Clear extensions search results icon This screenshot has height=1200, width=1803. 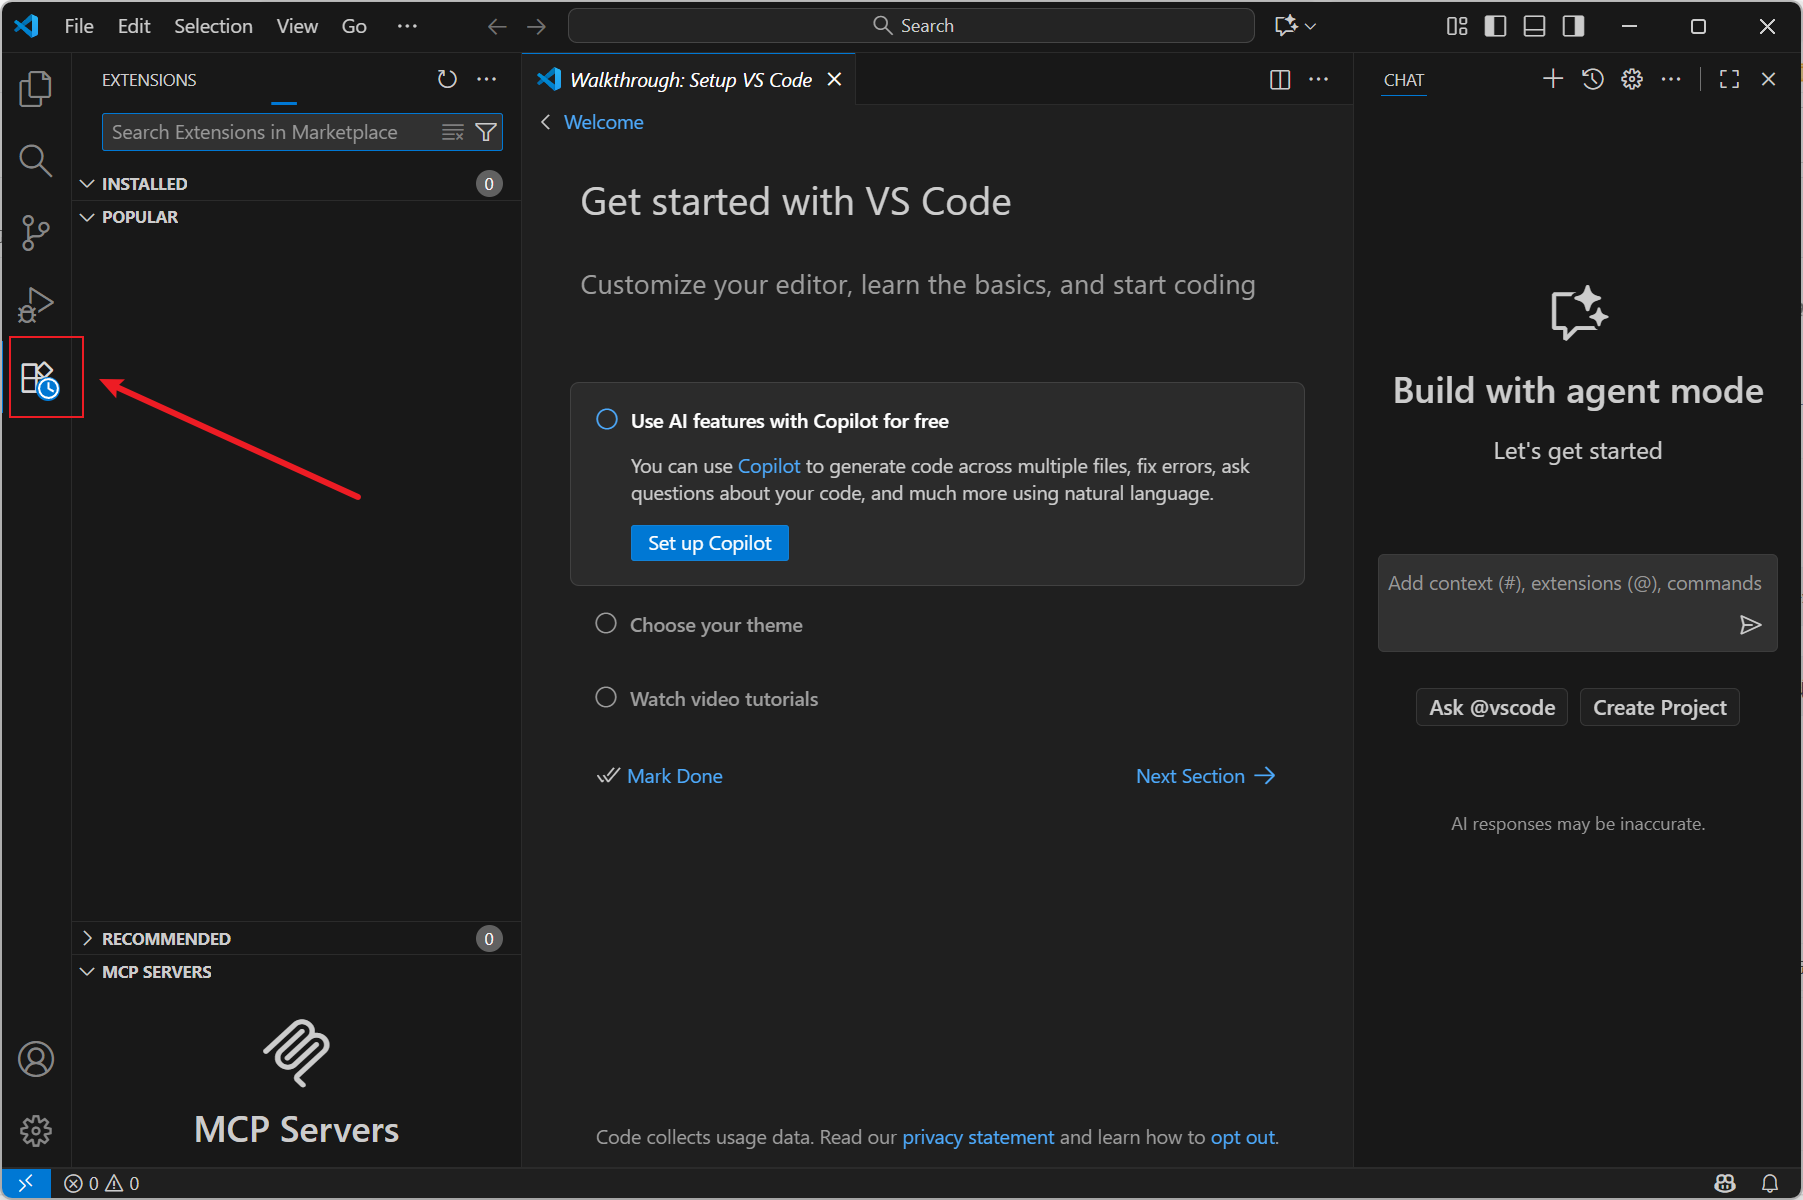(x=453, y=132)
